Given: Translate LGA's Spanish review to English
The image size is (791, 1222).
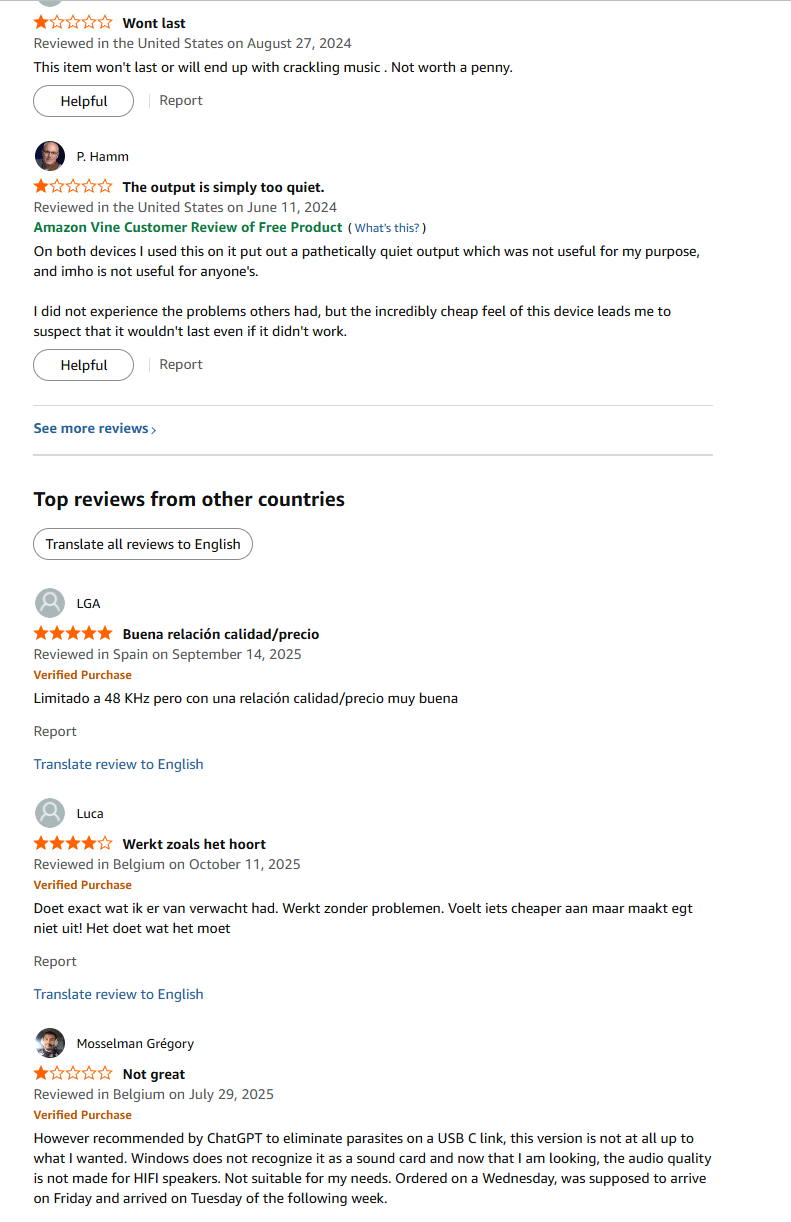Looking at the screenshot, I should pos(118,764).
